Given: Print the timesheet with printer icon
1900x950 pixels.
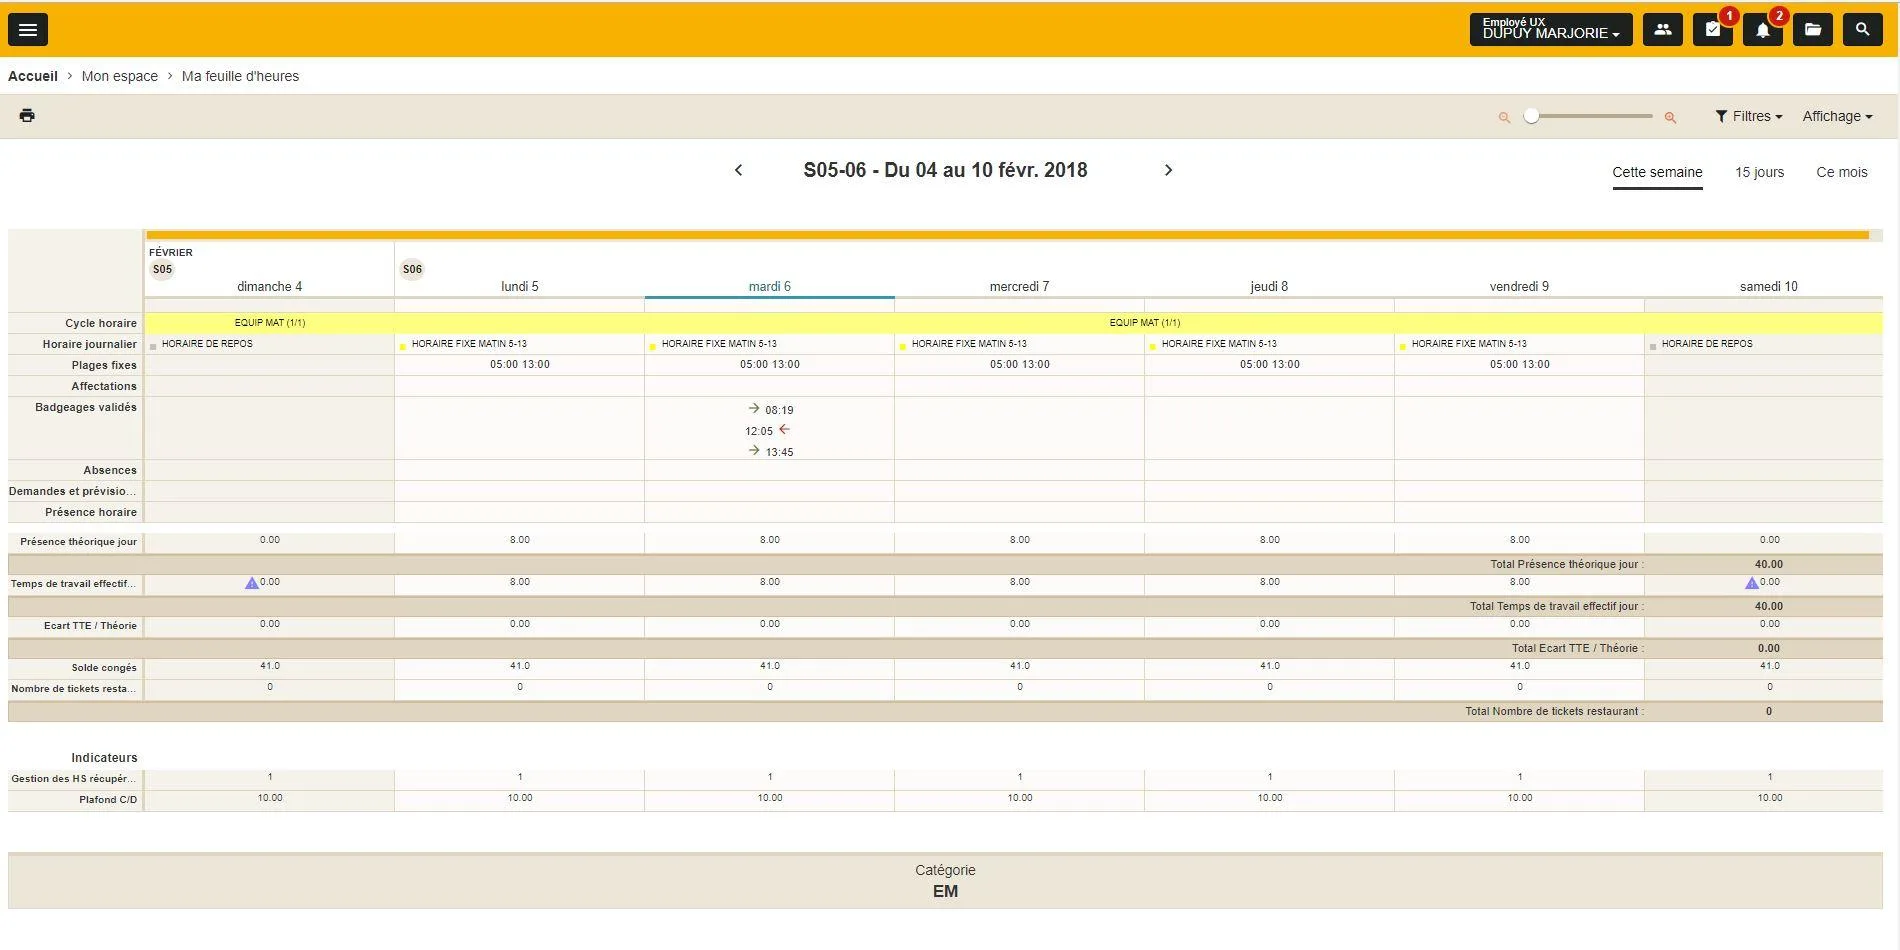Looking at the screenshot, I should click(27, 116).
